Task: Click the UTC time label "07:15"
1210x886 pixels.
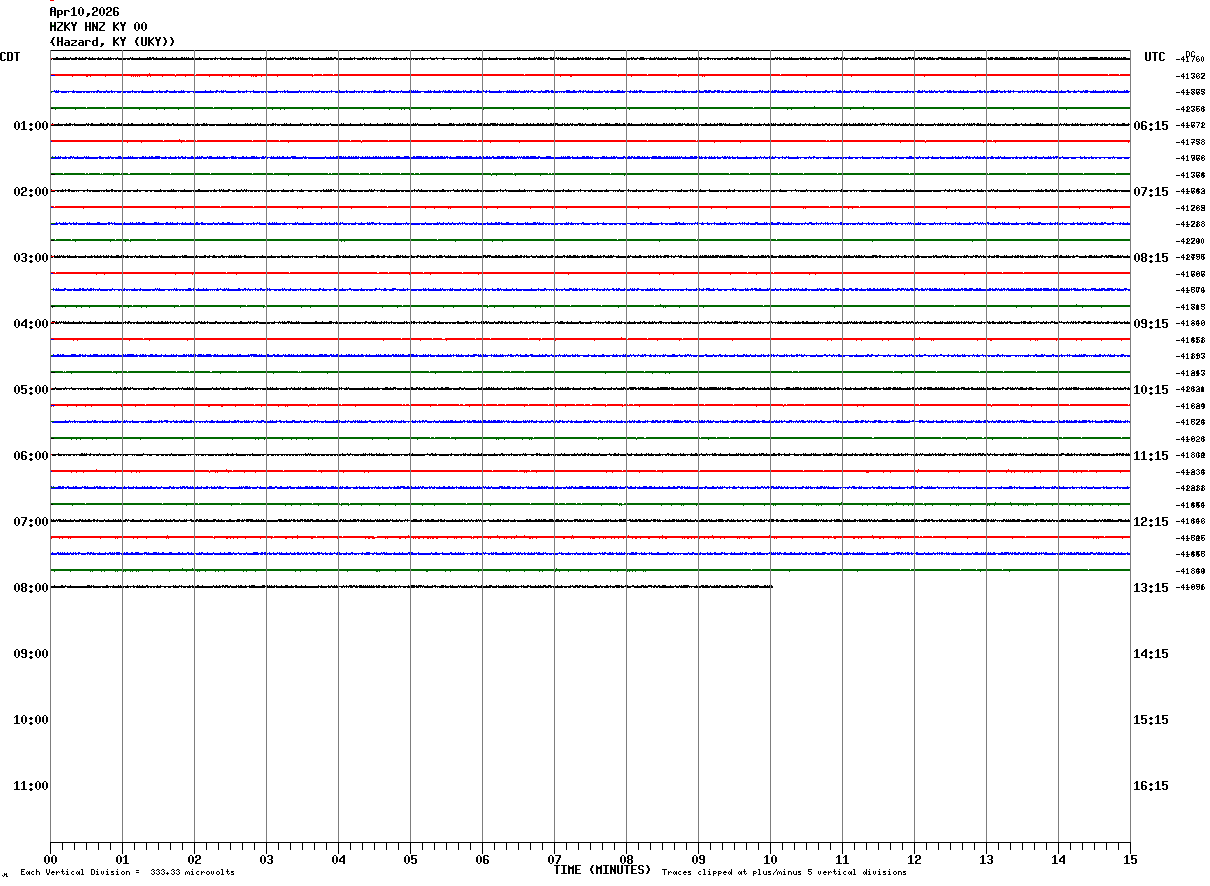Action: point(1151,192)
